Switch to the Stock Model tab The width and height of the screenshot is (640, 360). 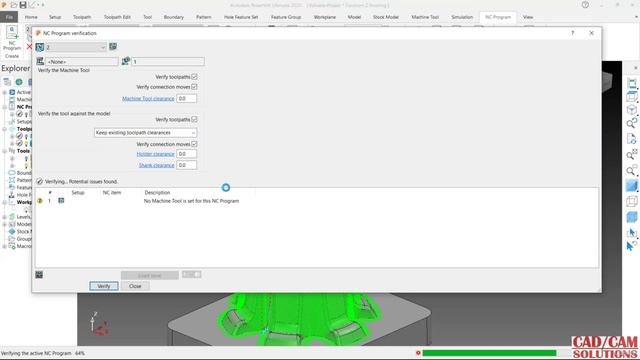(x=386, y=17)
